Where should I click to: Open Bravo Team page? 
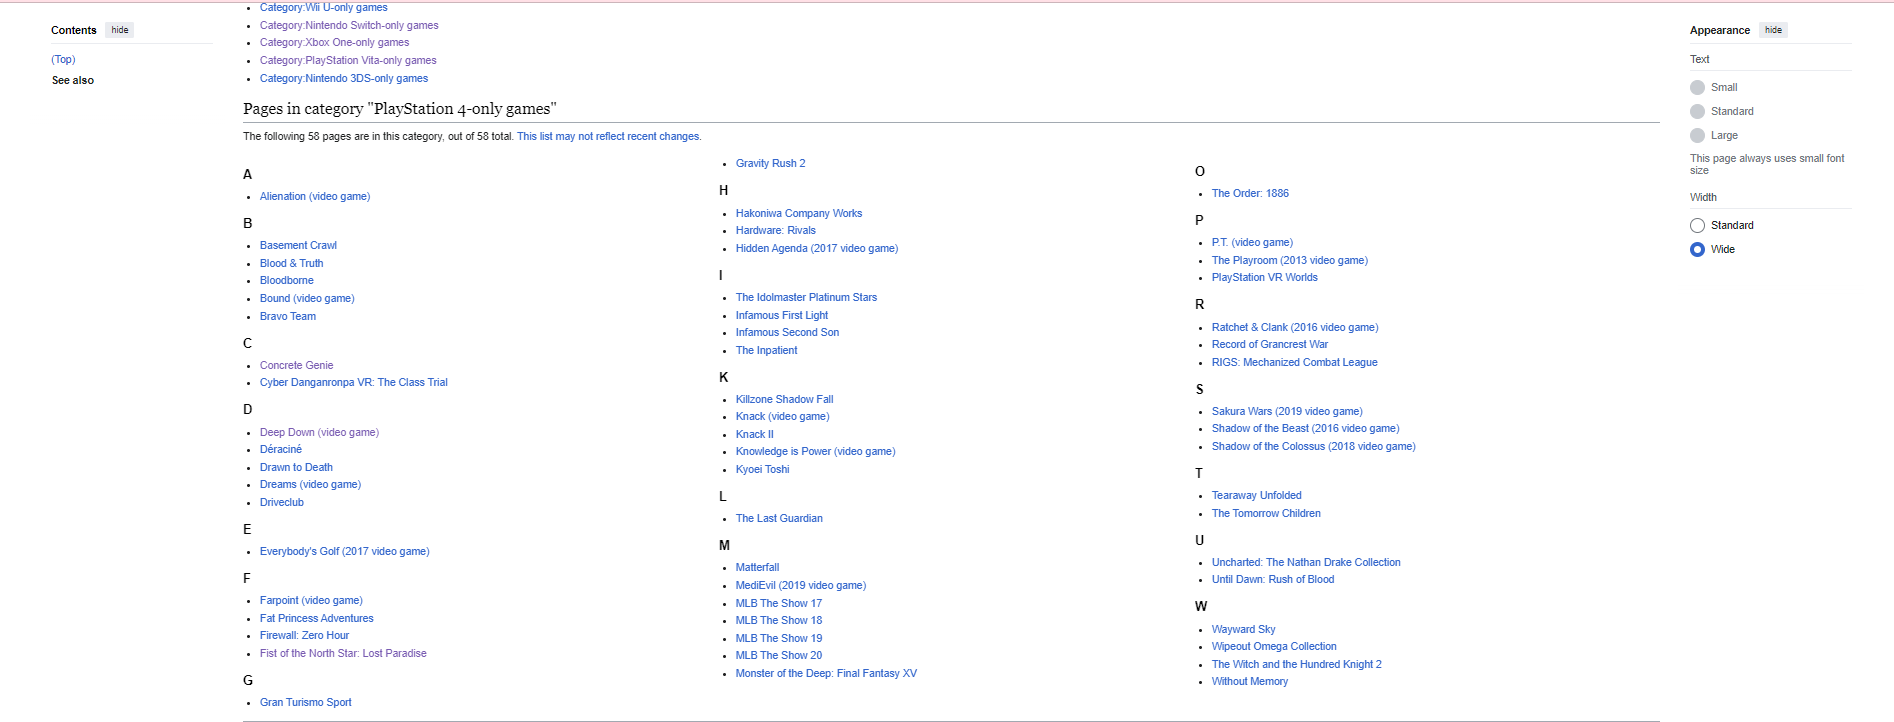point(288,316)
